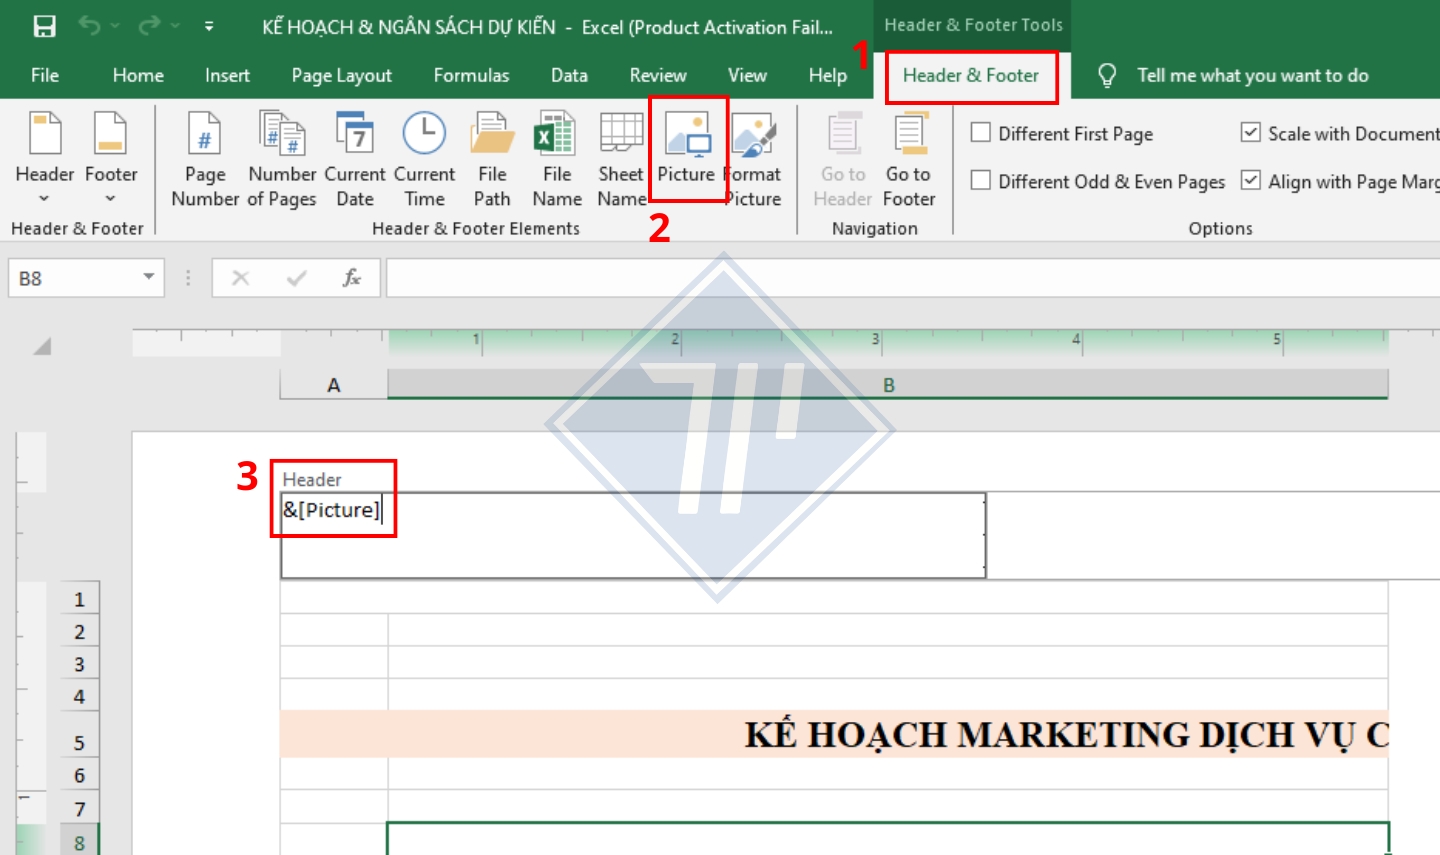Uncheck Scale with Document
The width and height of the screenshot is (1440, 855).
(x=1251, y=133)
